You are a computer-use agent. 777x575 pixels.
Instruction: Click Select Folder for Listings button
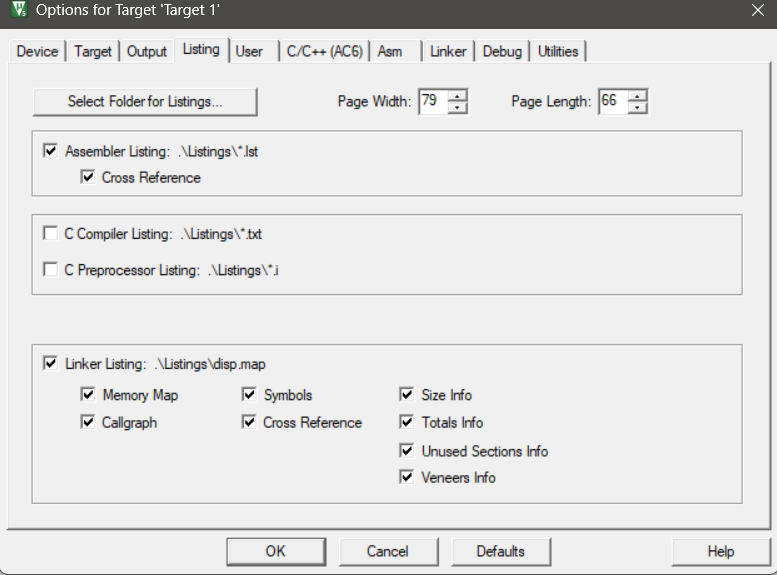145,102
